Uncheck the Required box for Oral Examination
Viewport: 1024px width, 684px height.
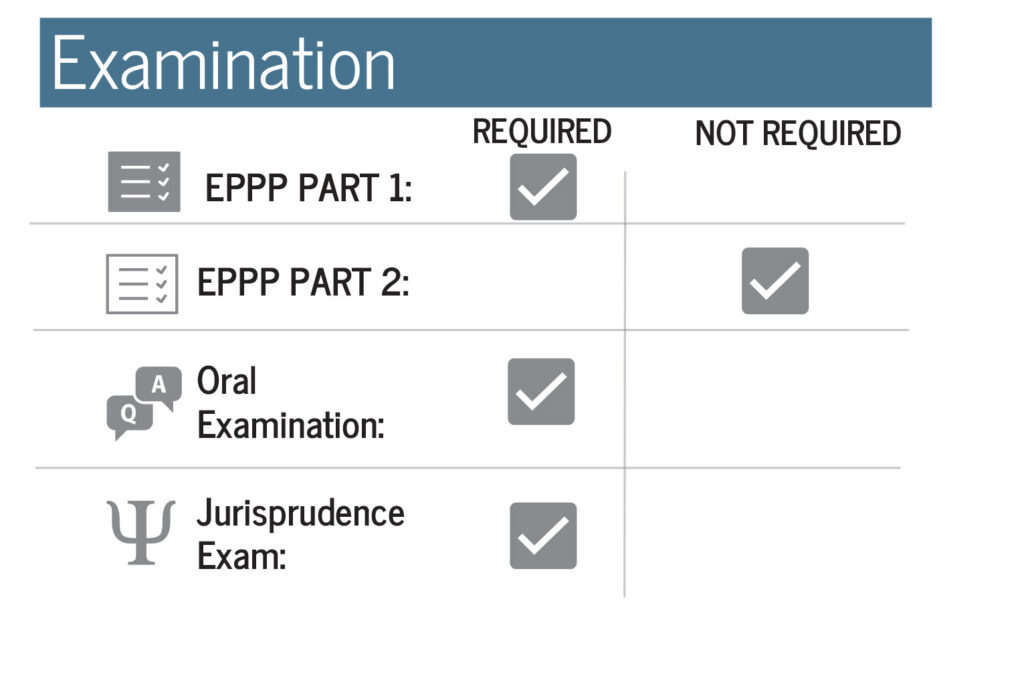(541, 391)
